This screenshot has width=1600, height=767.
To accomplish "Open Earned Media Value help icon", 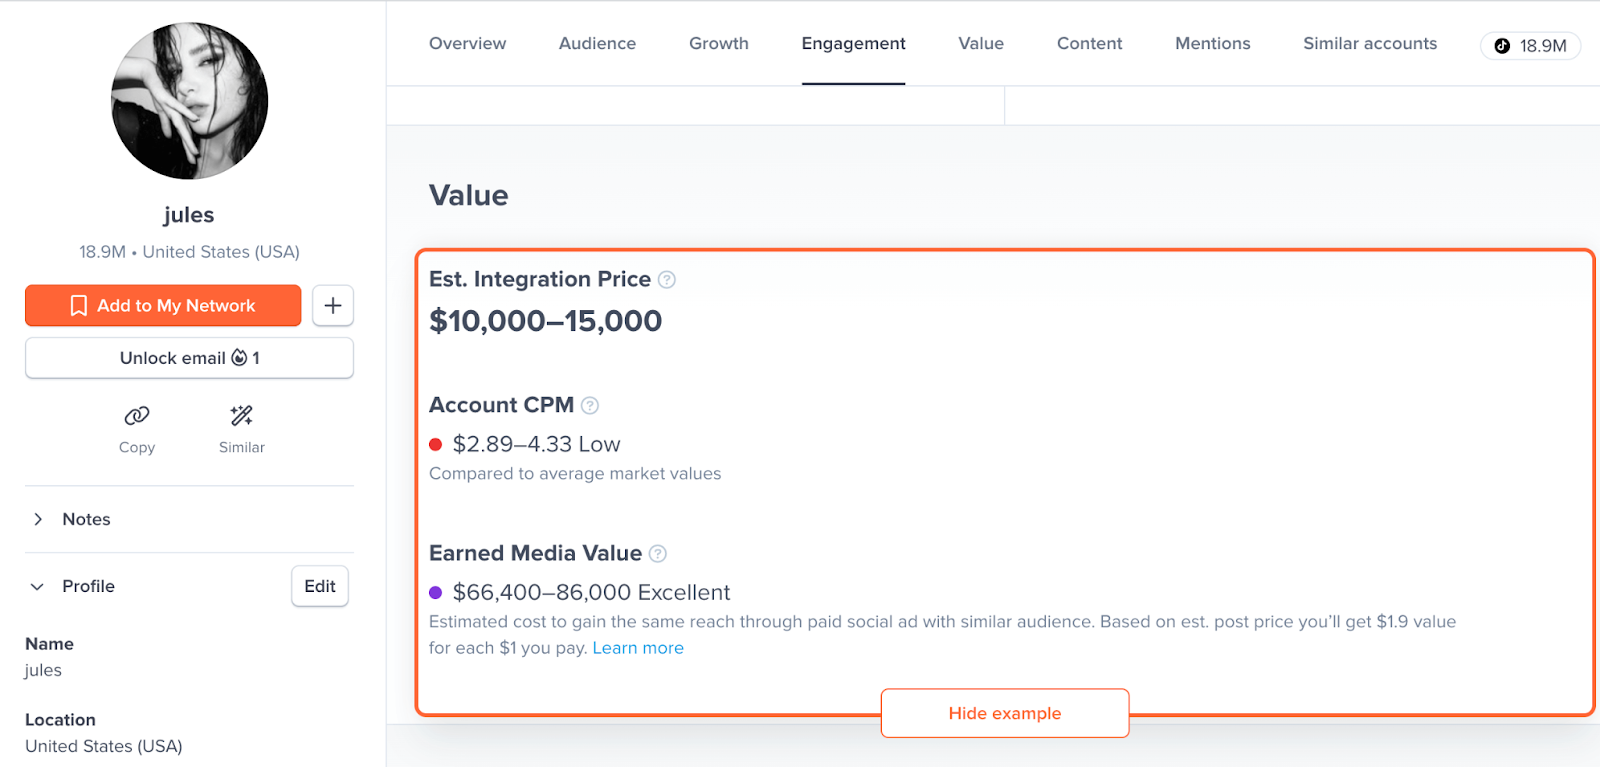I will click(x=658, y=554).
